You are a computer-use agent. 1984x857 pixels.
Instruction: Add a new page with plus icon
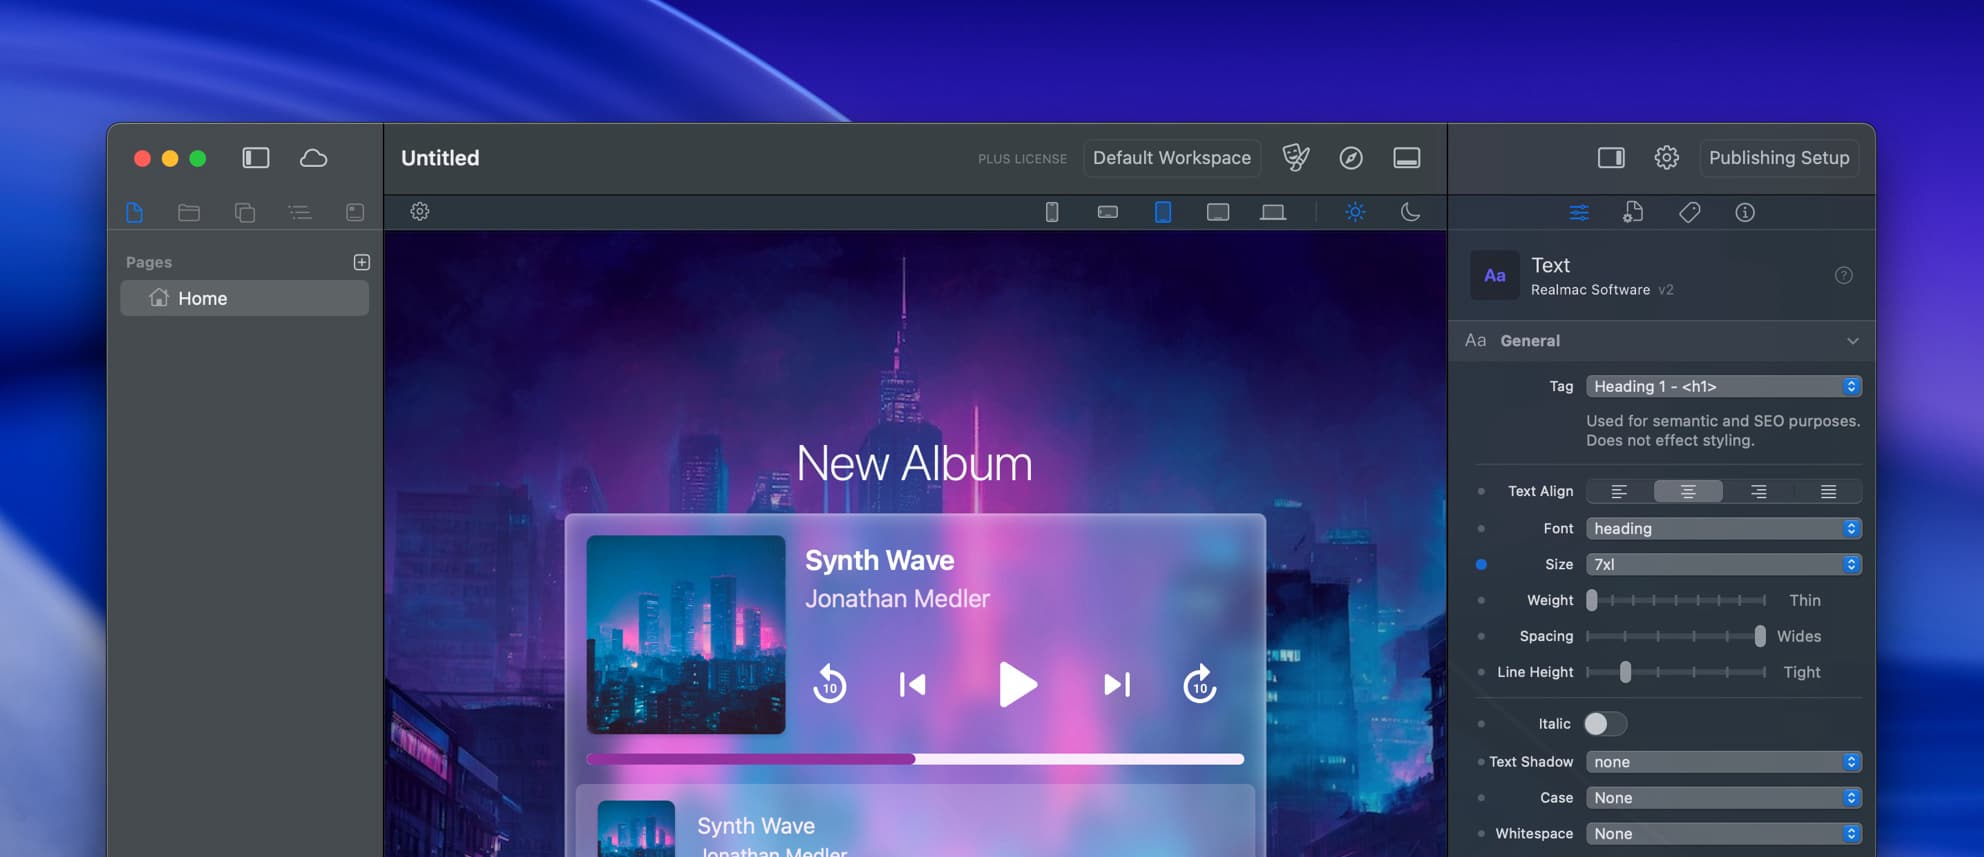(362, 262)
